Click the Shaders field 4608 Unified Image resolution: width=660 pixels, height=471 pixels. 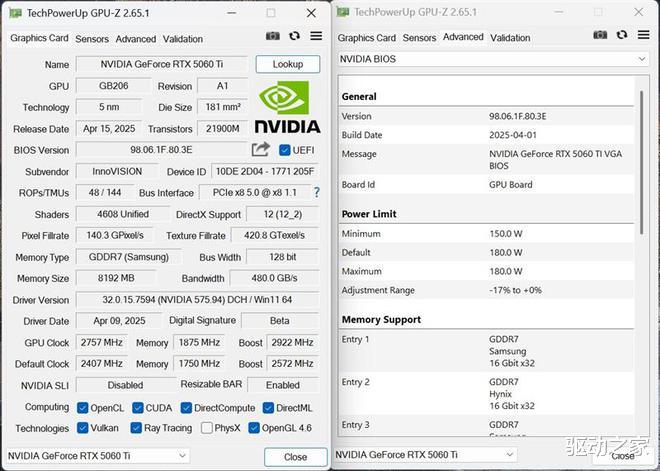122,214
